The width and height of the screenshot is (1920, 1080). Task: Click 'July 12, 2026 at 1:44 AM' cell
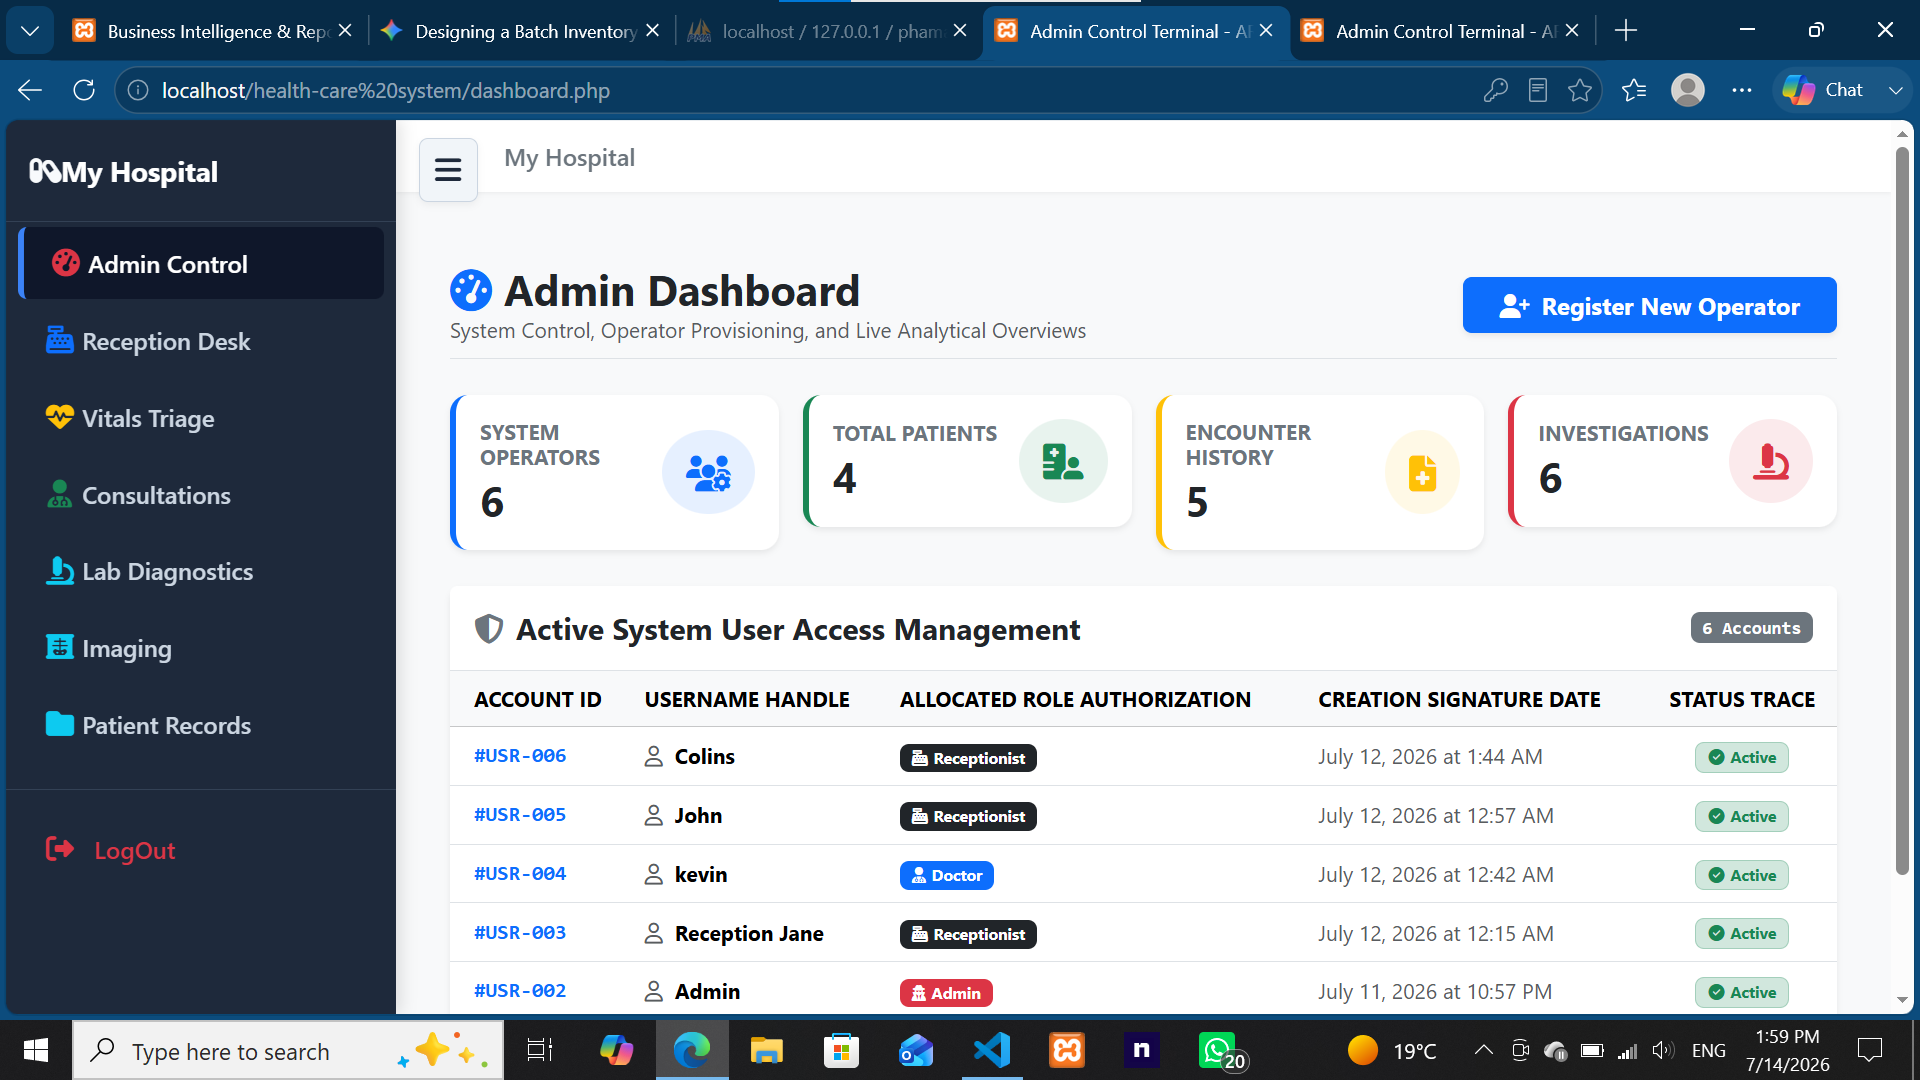point(1430,757)
